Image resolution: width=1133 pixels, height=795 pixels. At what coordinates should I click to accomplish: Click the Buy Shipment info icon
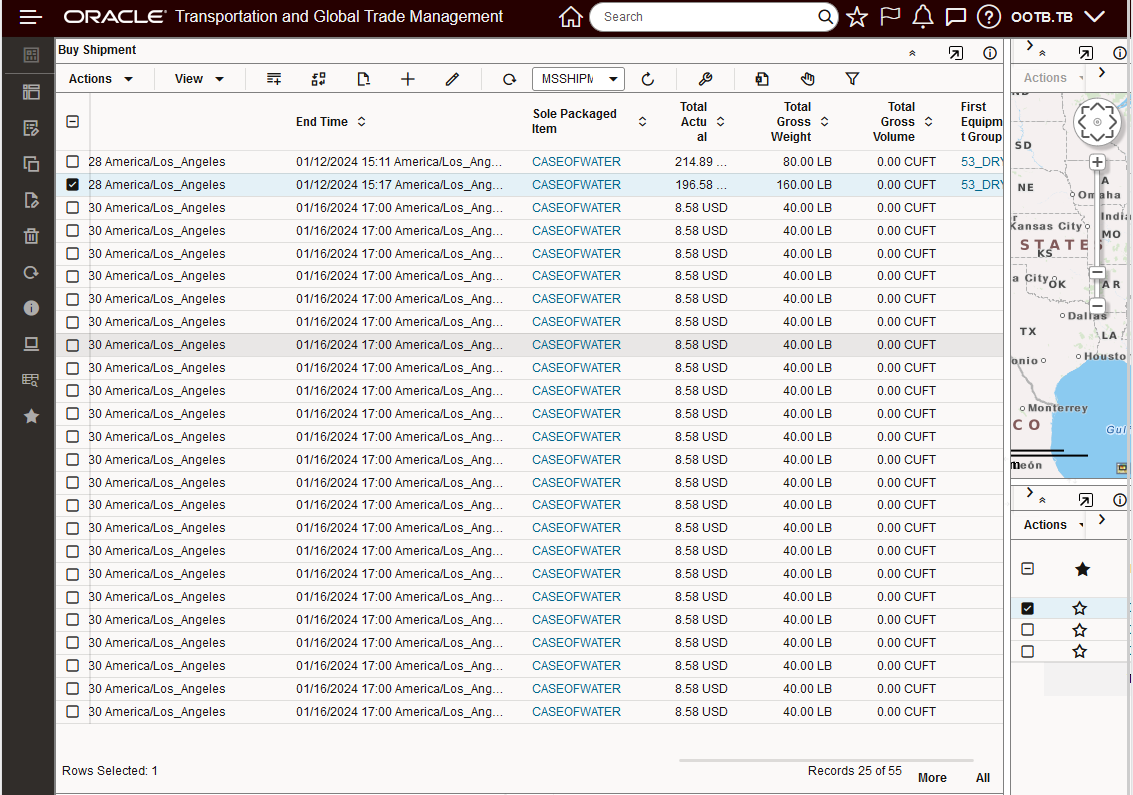click(990, 53)
